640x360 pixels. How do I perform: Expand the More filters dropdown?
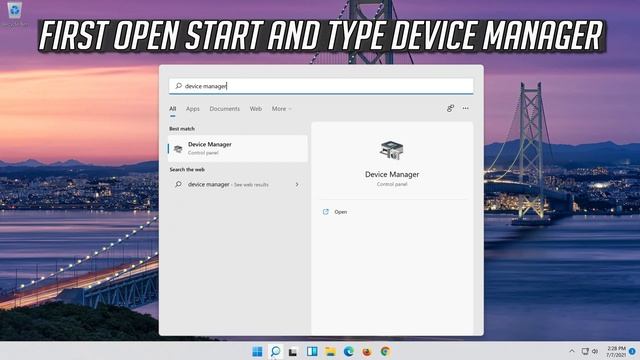point(281,109)
